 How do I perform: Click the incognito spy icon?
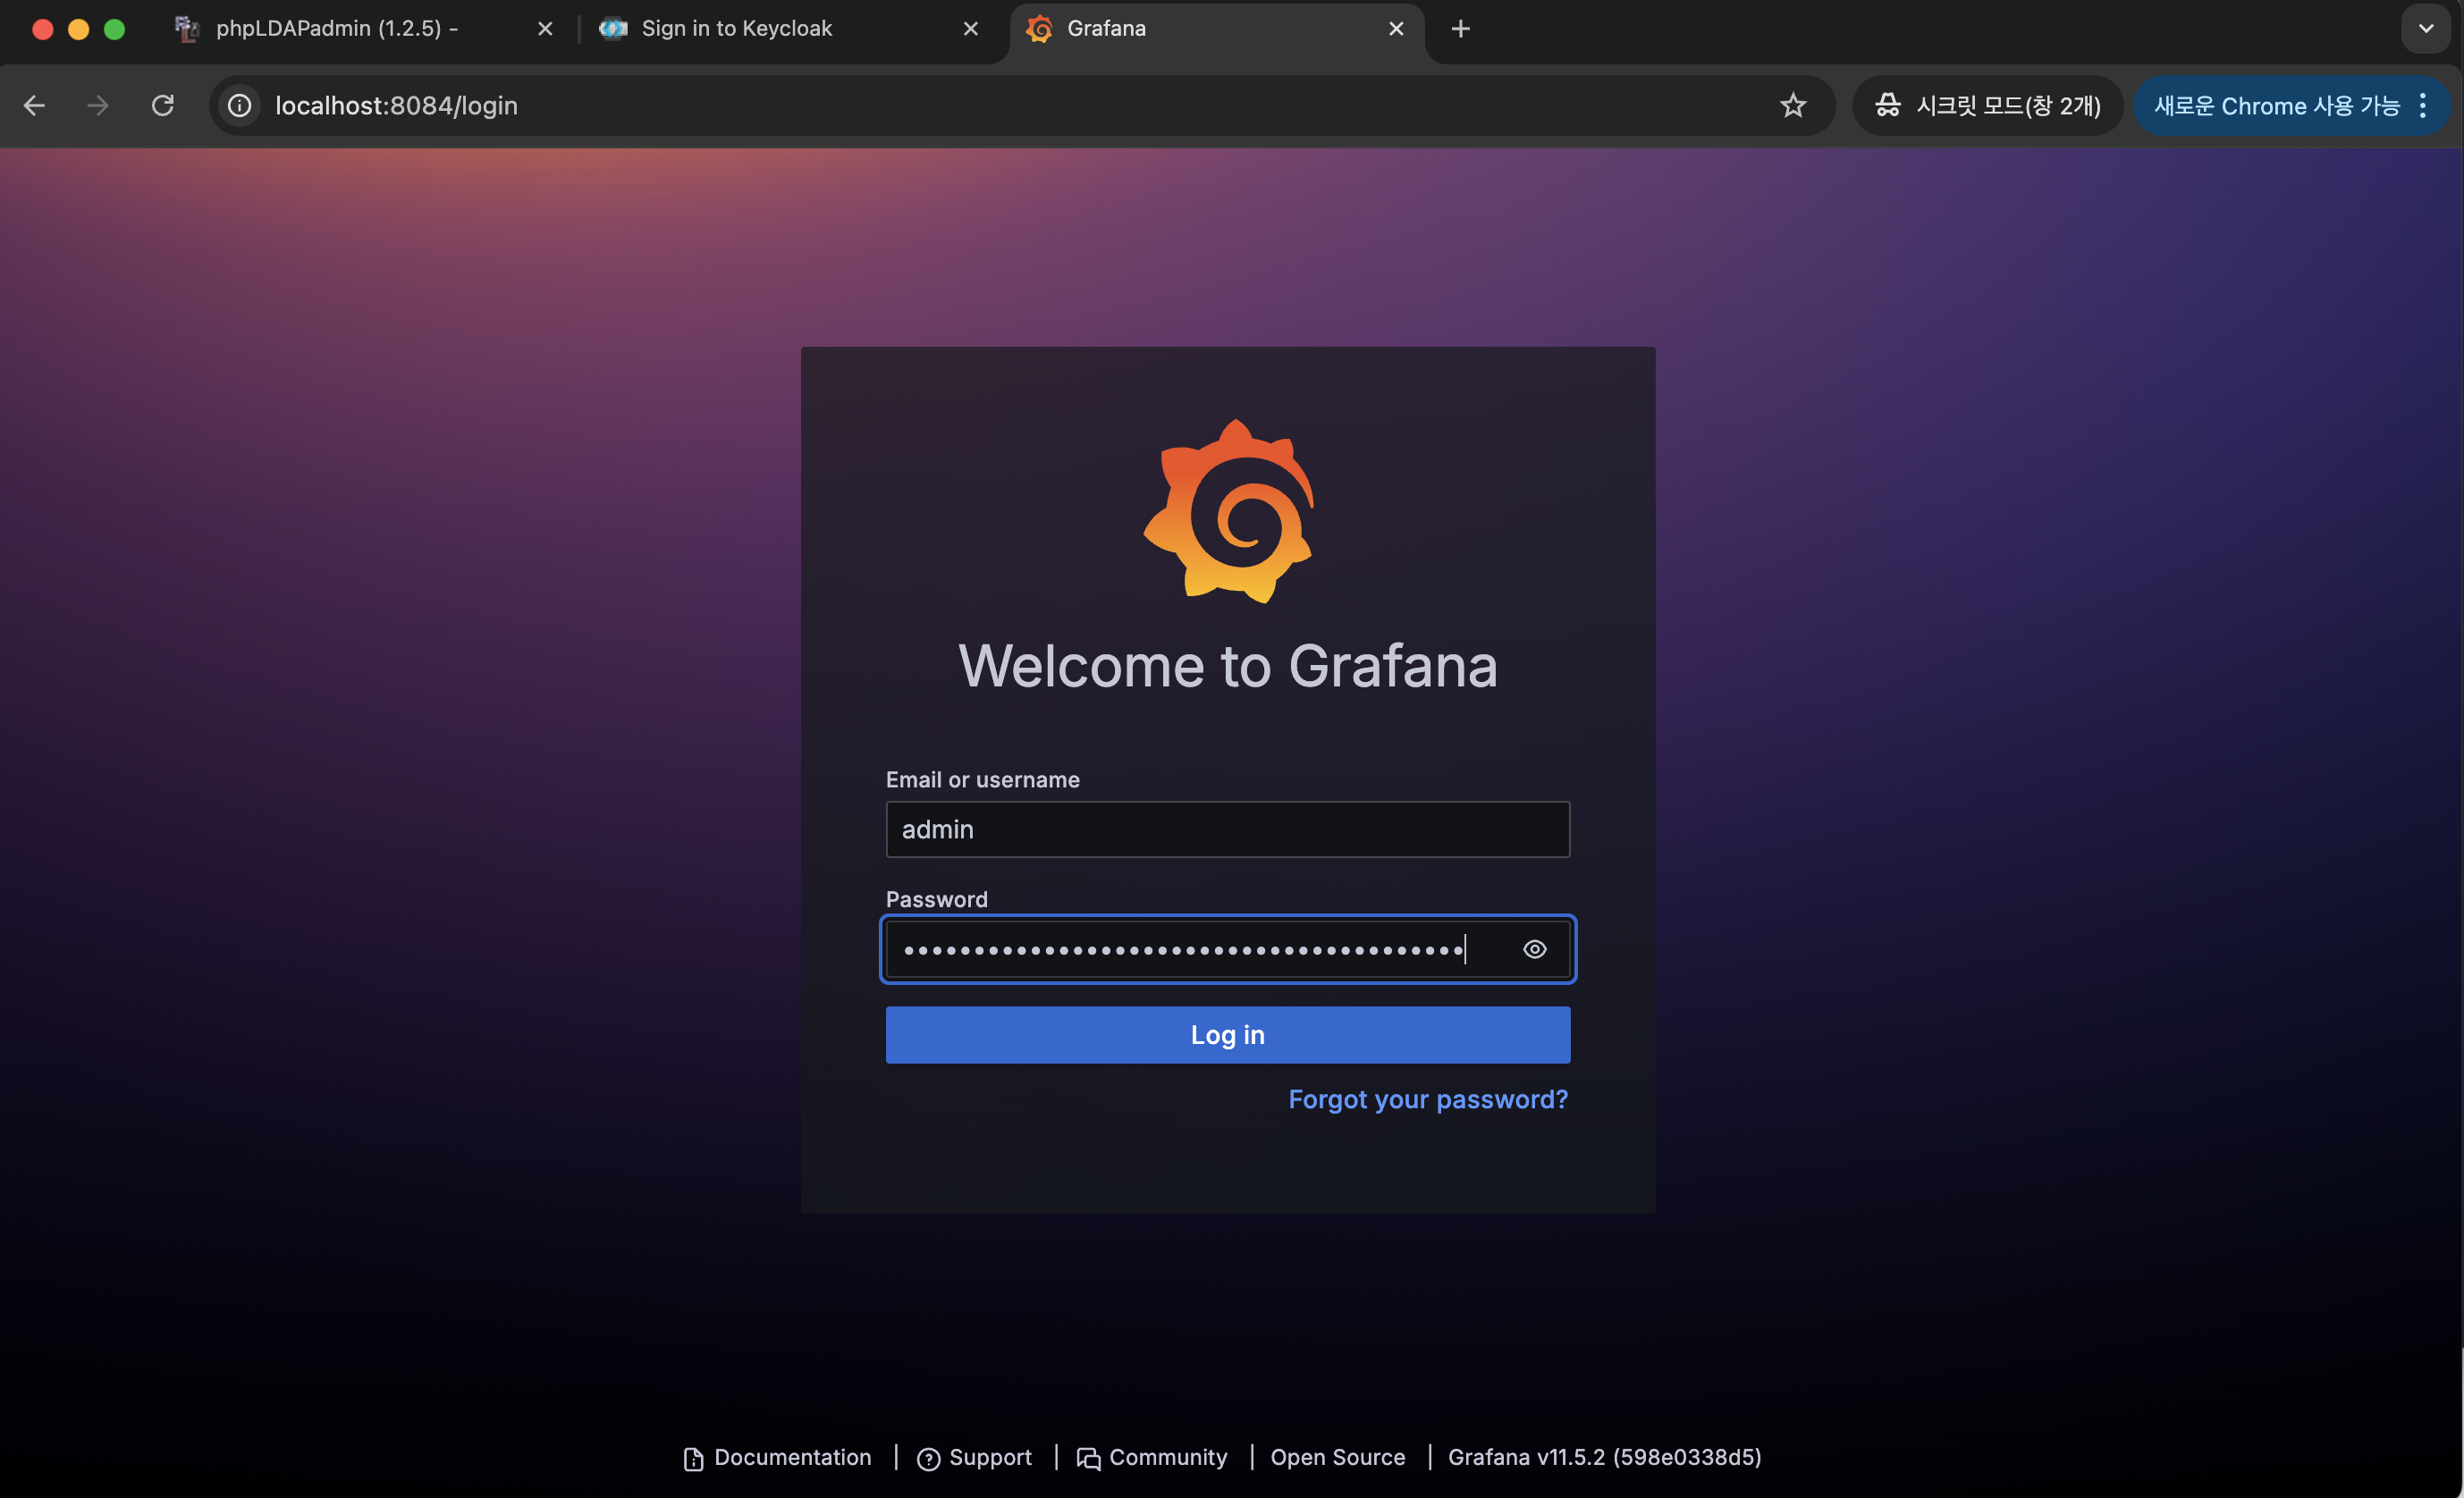[x=1887, y=105]
